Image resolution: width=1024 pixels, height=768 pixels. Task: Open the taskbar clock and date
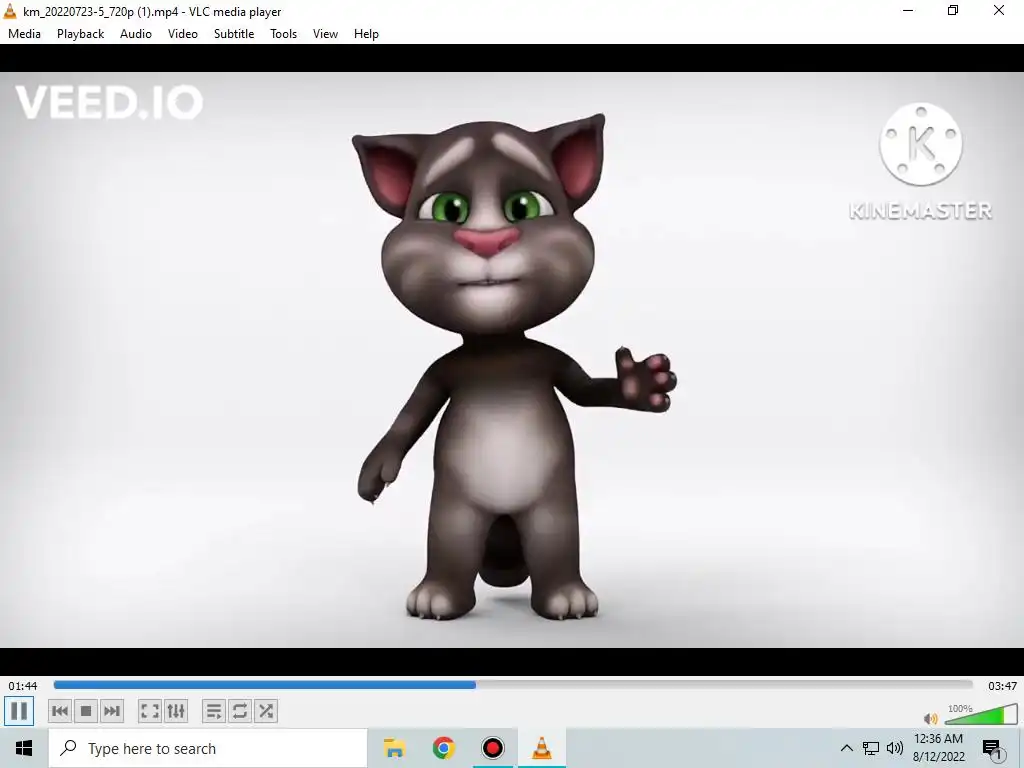pos(938,748)
